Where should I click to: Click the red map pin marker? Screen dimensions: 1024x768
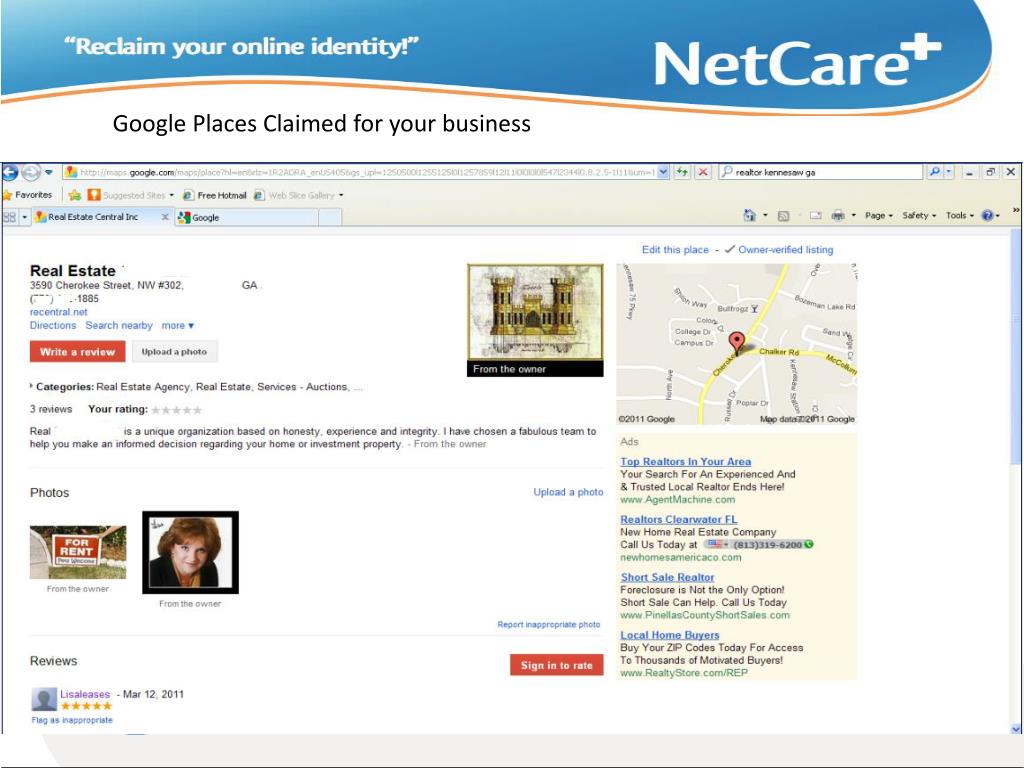(737, 342)
